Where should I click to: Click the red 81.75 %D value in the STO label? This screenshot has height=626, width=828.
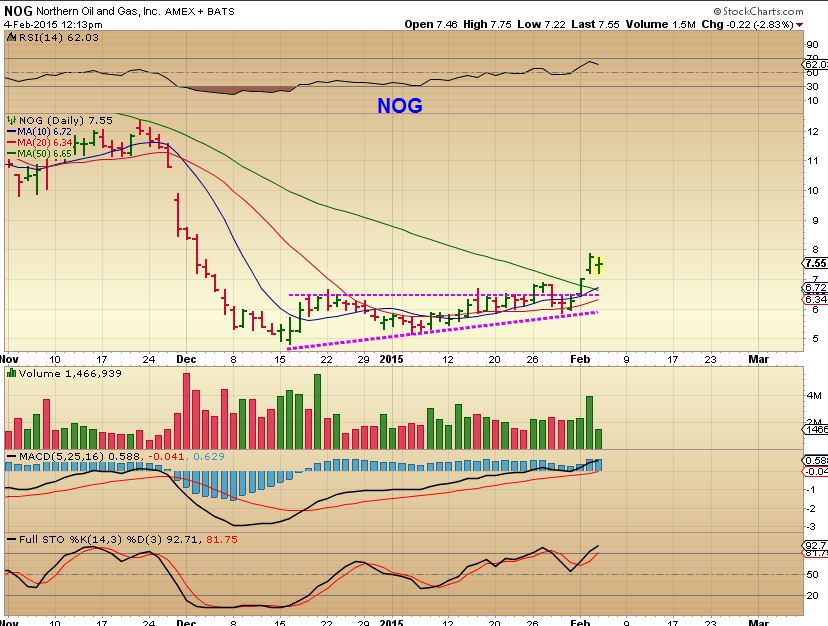pos(222,539)
